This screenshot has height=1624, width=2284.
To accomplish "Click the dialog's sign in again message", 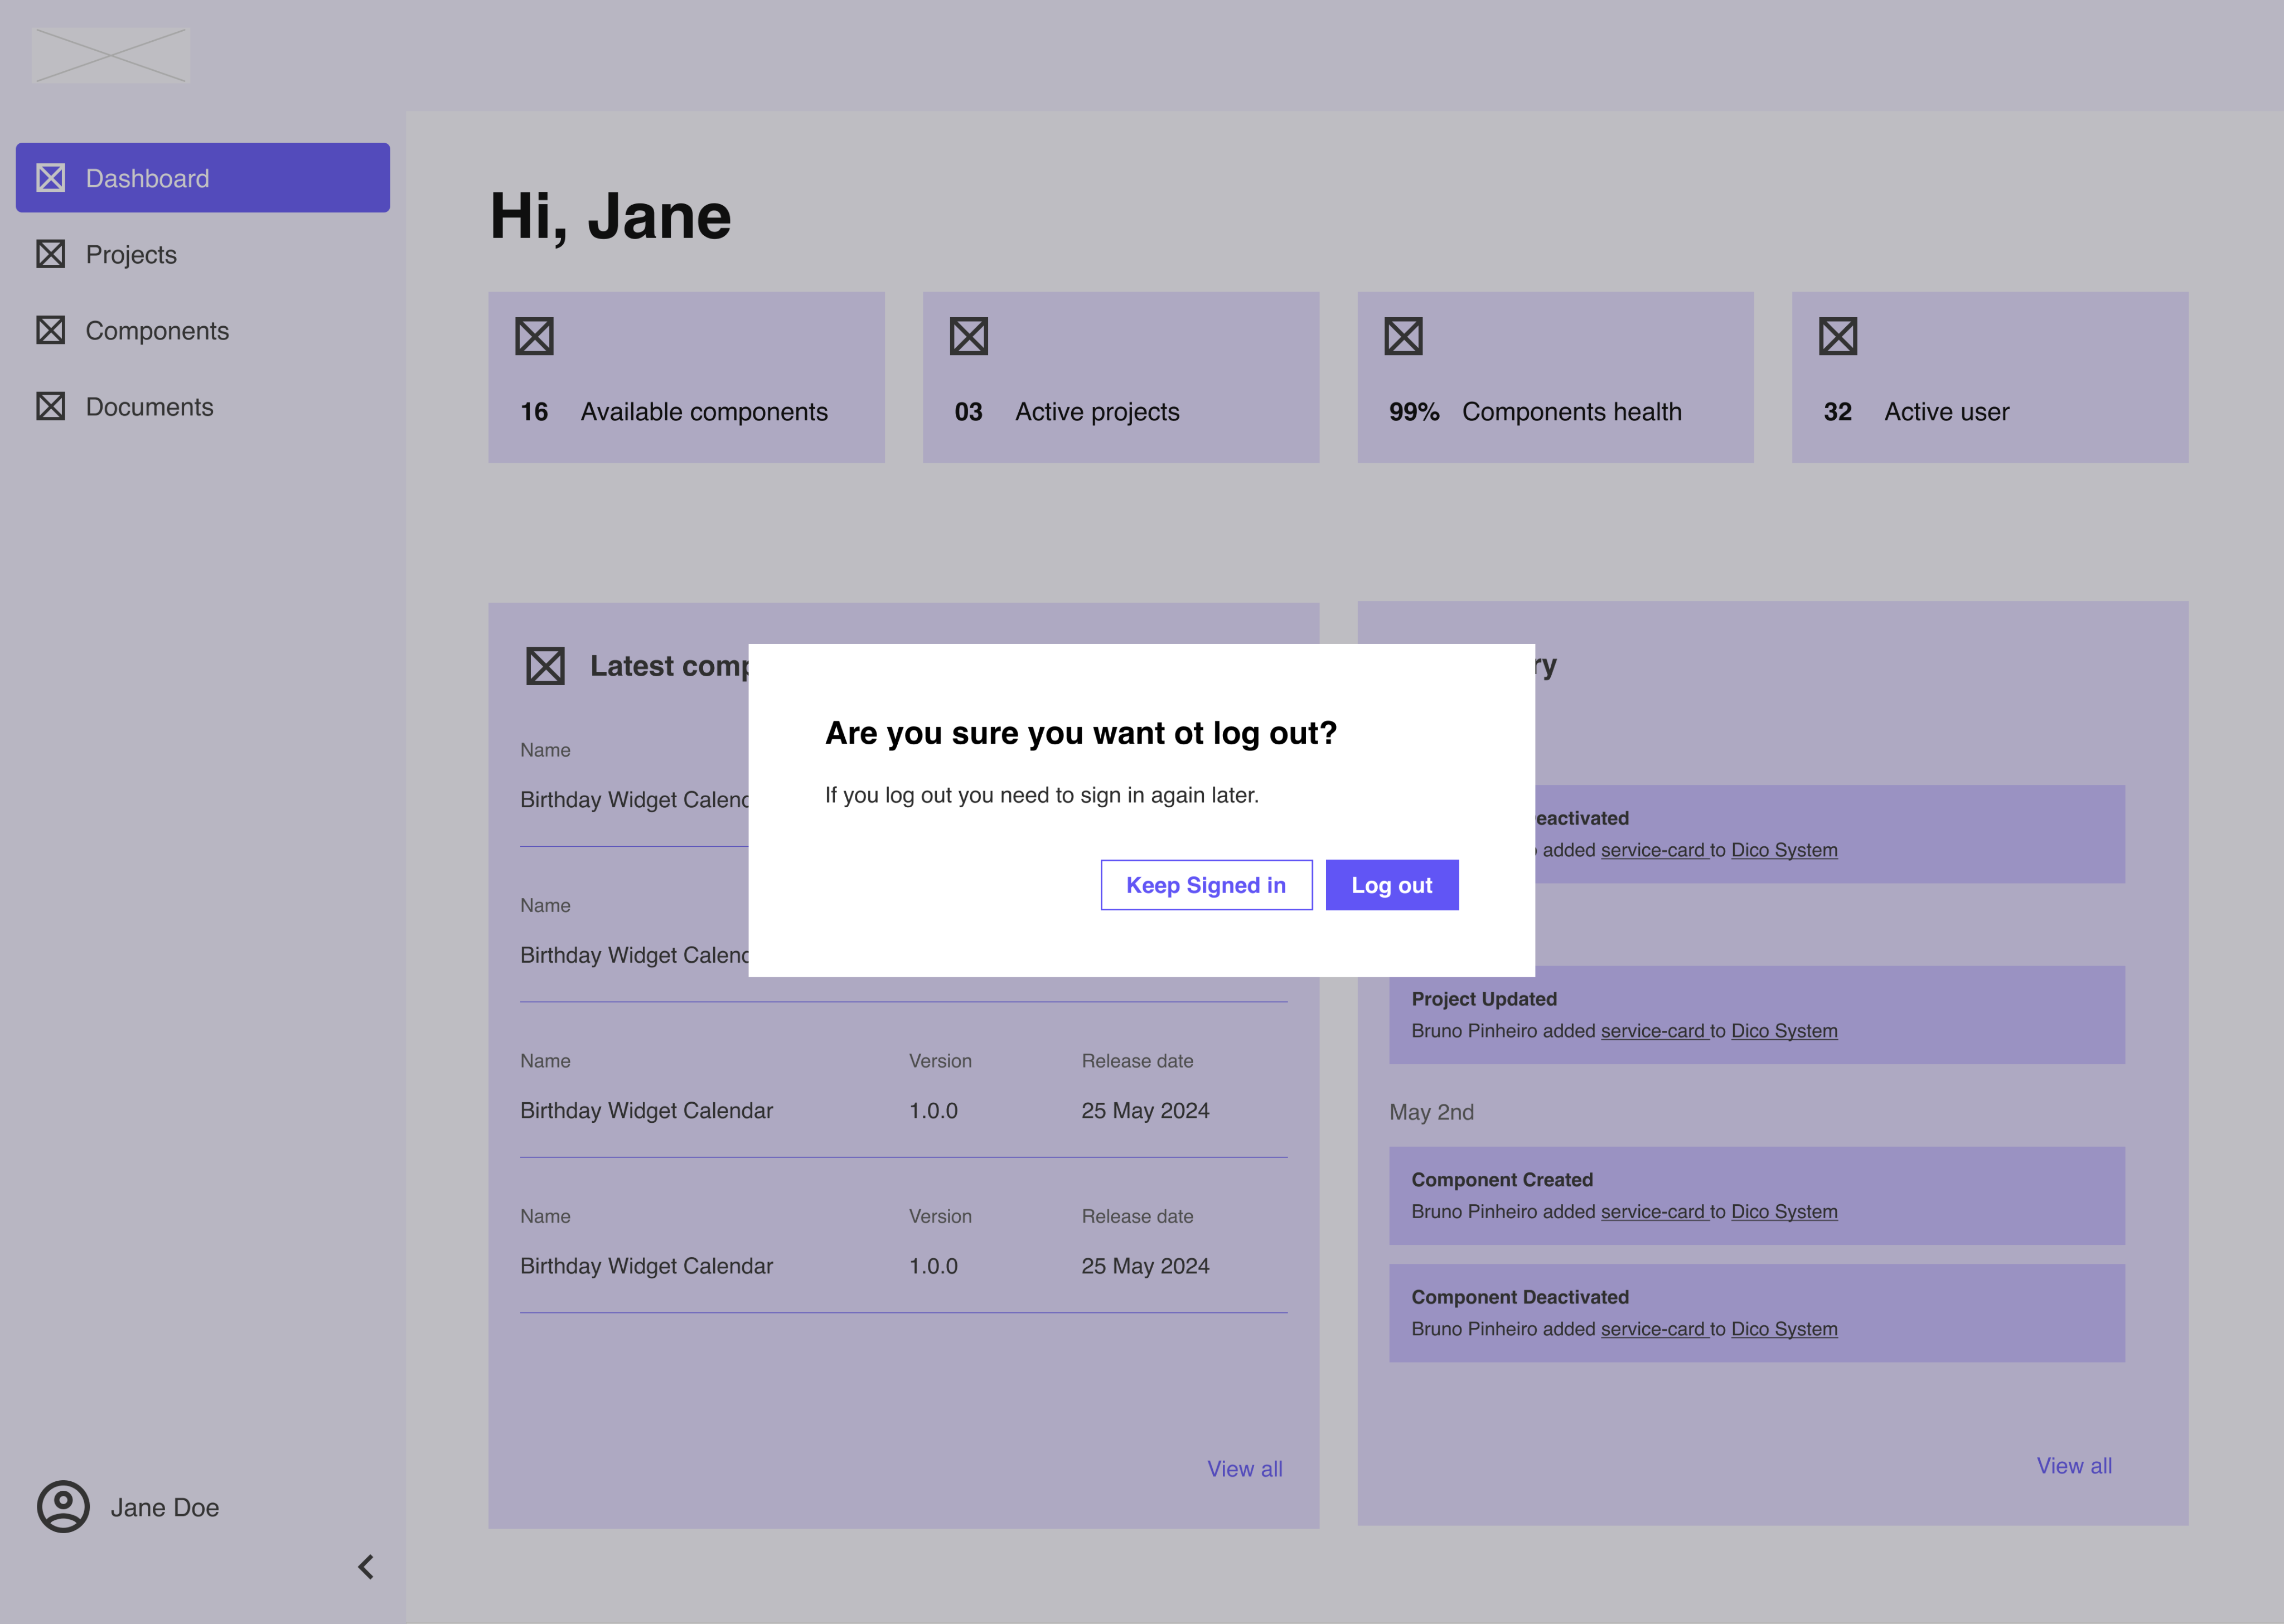I will coord(1042,795).
